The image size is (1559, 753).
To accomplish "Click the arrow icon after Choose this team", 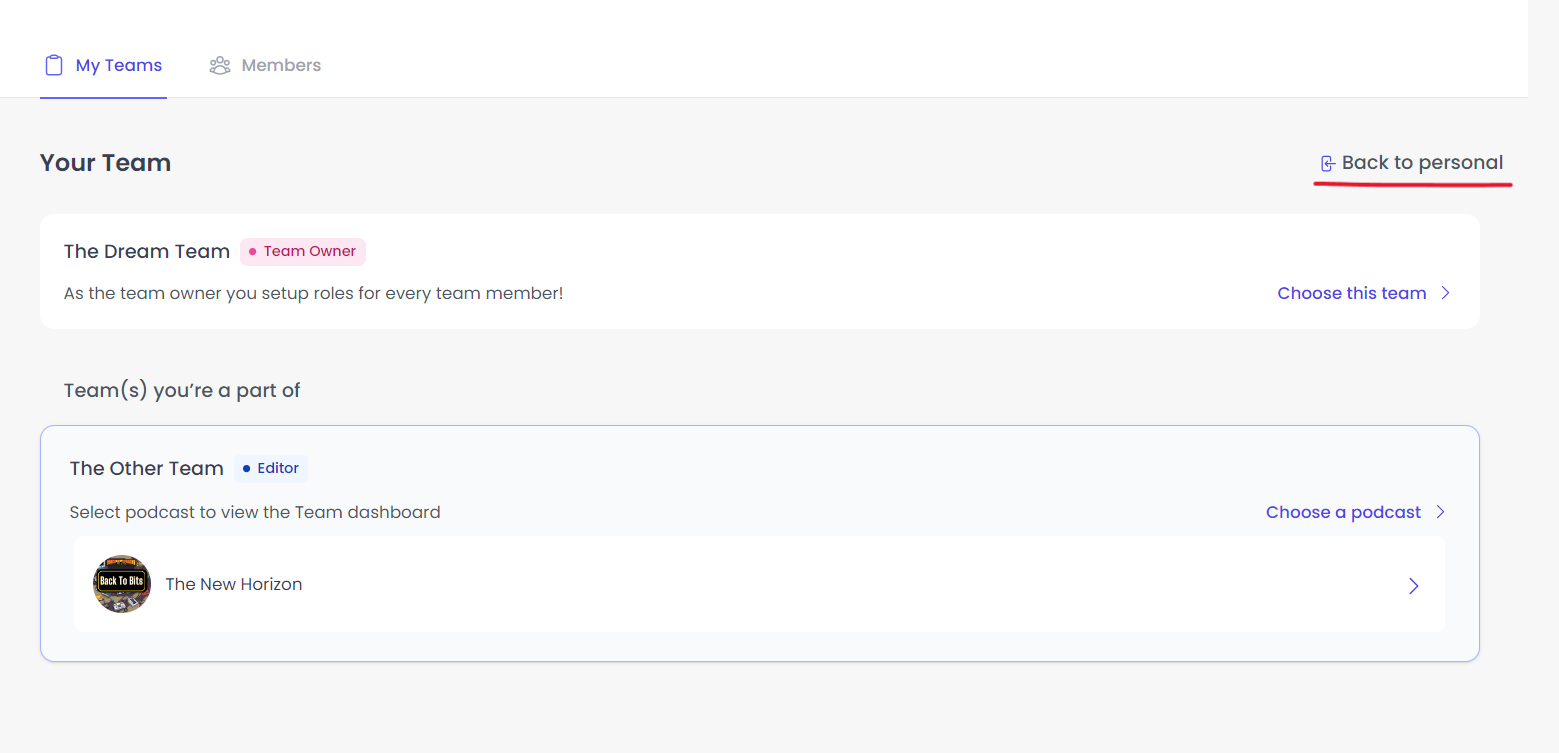I will pos(1445,293).
